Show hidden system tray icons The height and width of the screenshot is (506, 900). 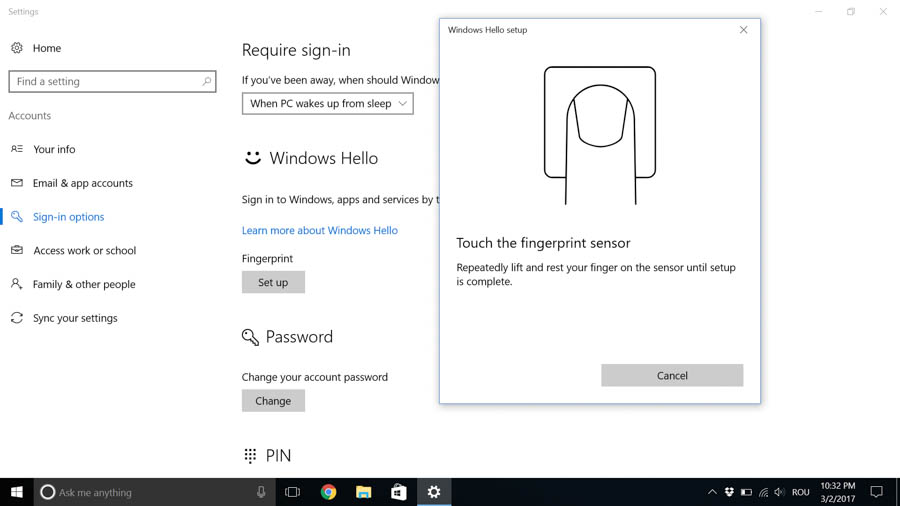click(712, 492)
